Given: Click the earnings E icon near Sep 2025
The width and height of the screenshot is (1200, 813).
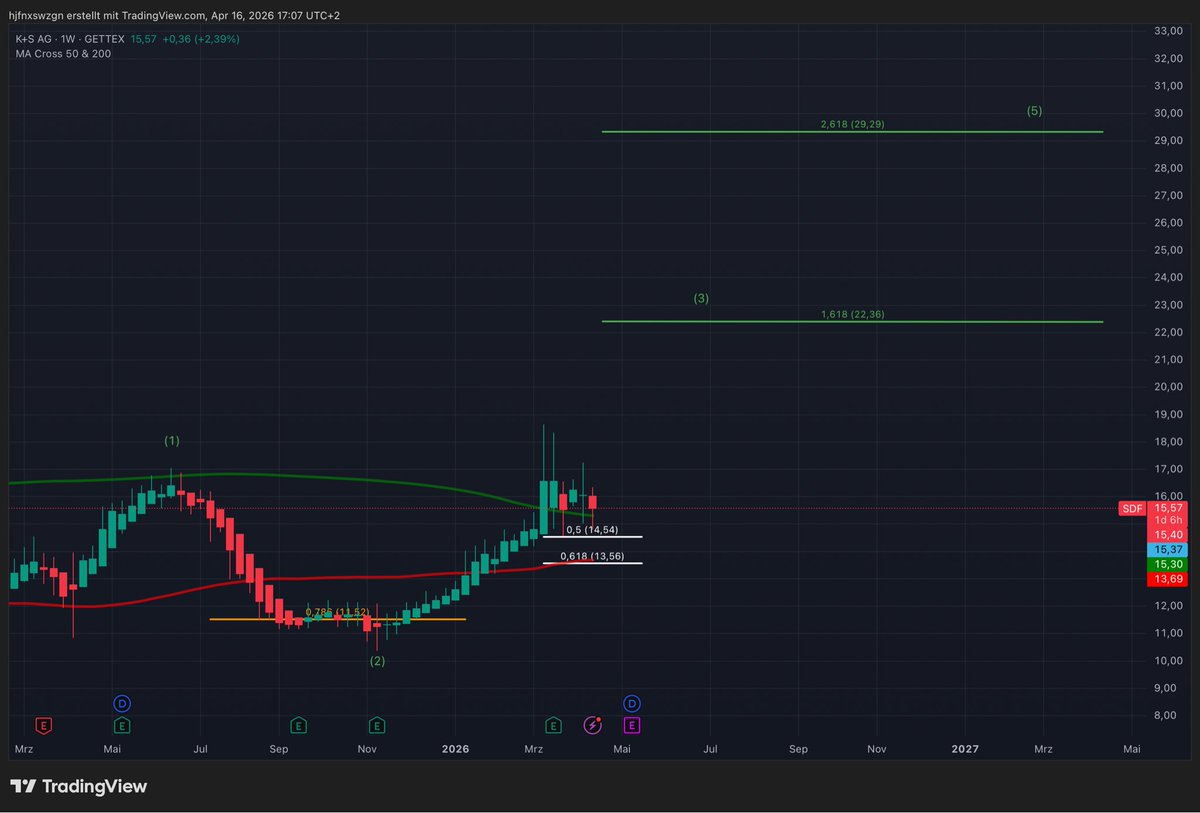Looking at the screenshot, I should (297, 724).
